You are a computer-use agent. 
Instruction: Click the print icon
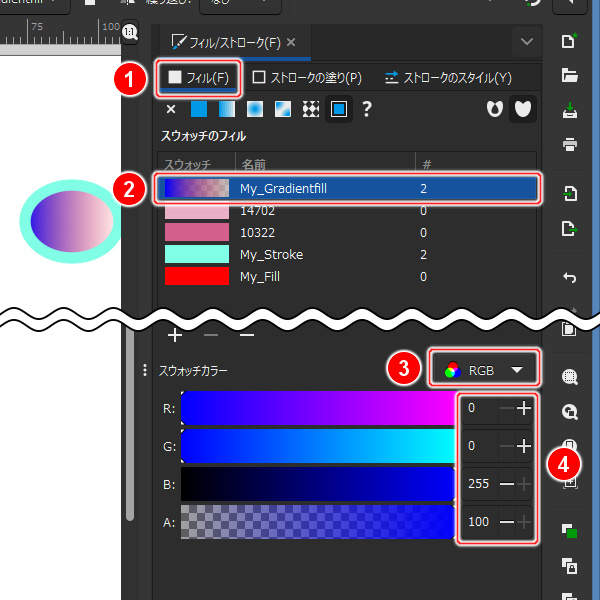[x=569, y=145]
